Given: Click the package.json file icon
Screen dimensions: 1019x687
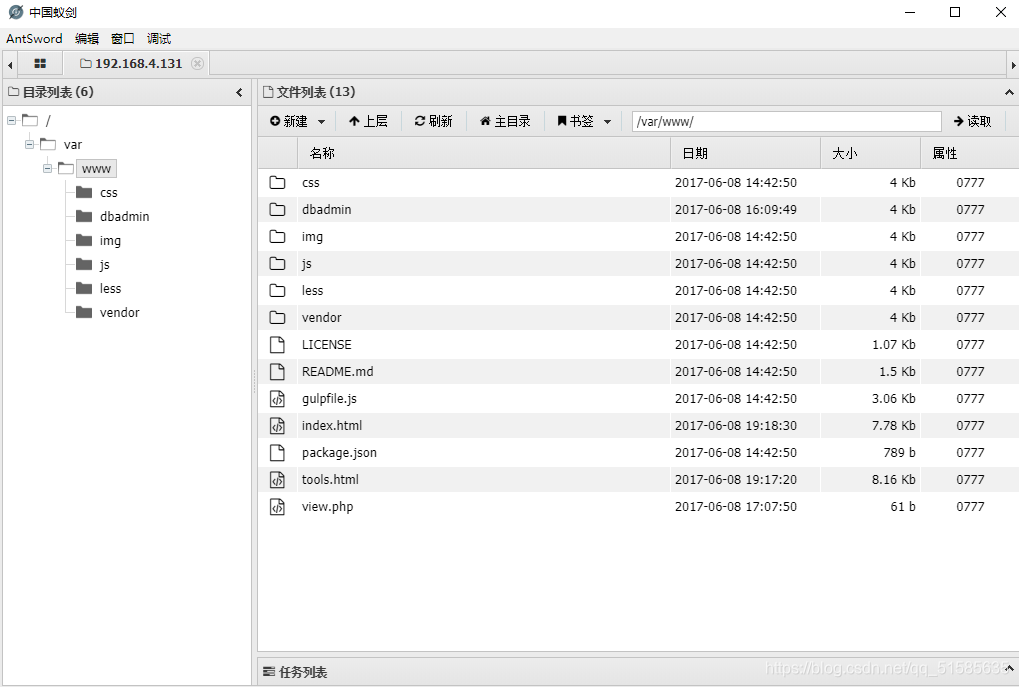Looking at the screenshot, I should 277,452.
